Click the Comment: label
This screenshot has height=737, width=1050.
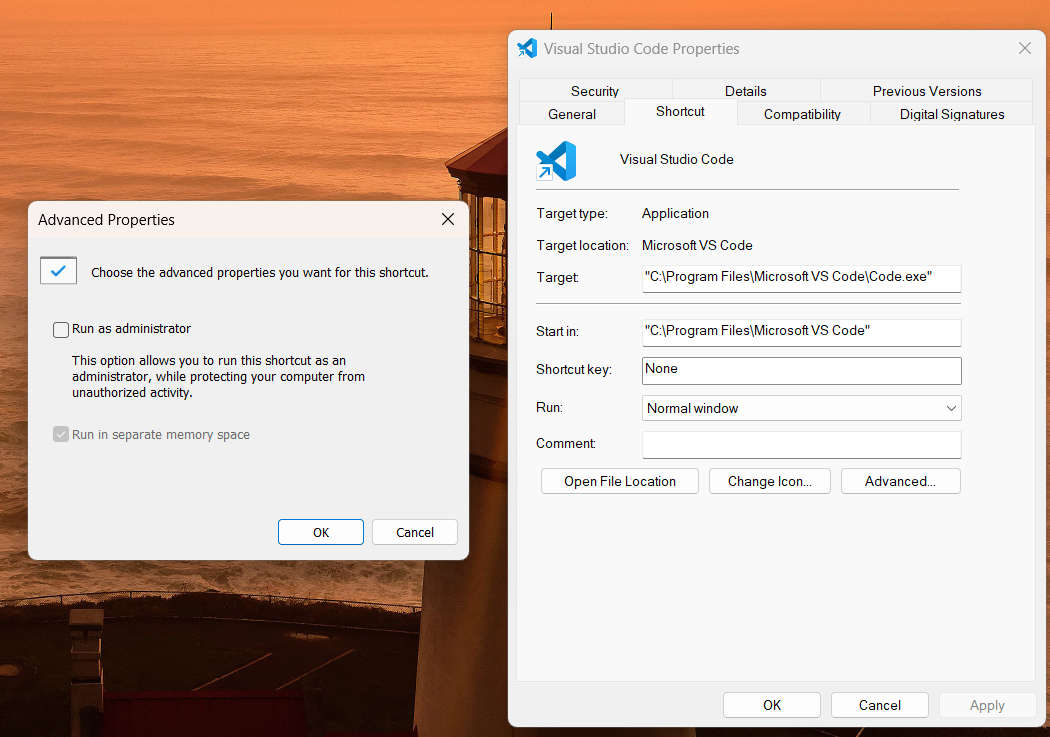point(565,443)
